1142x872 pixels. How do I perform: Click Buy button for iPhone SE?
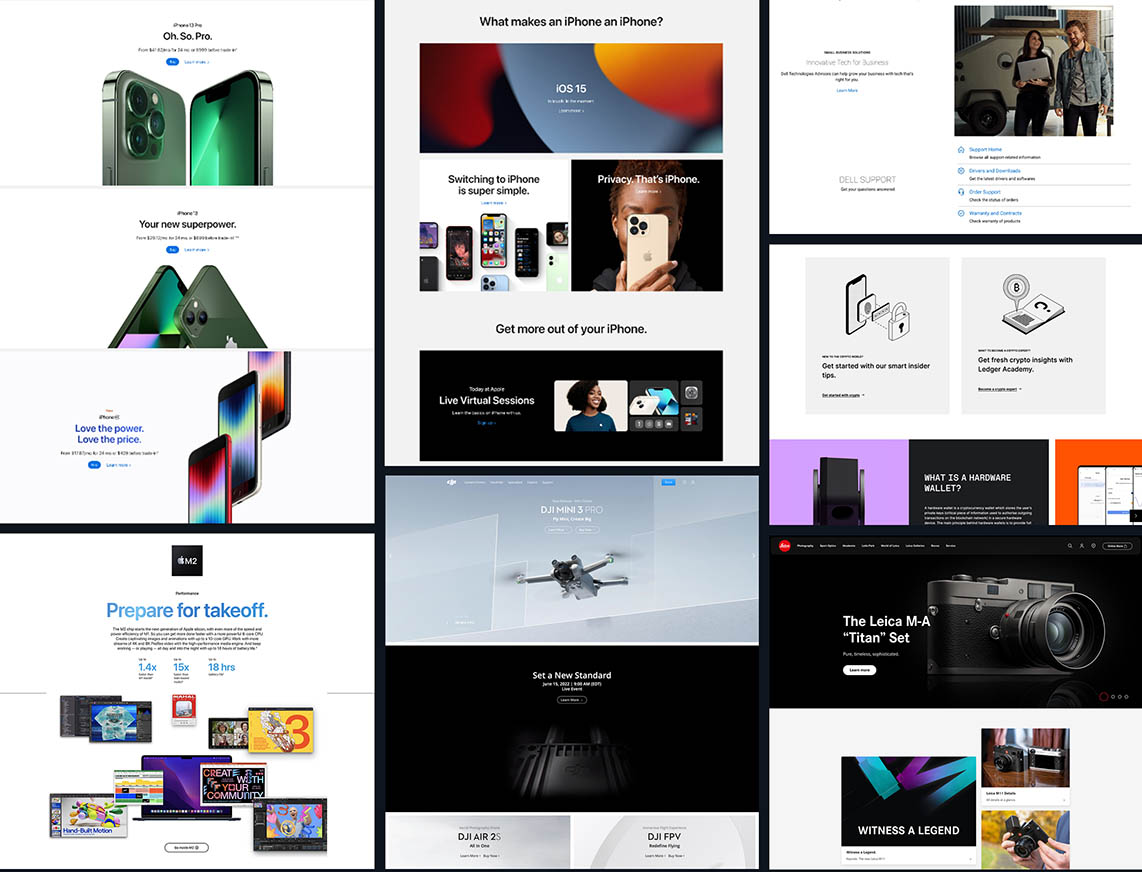pyautogui.click(x=95, y=465)
